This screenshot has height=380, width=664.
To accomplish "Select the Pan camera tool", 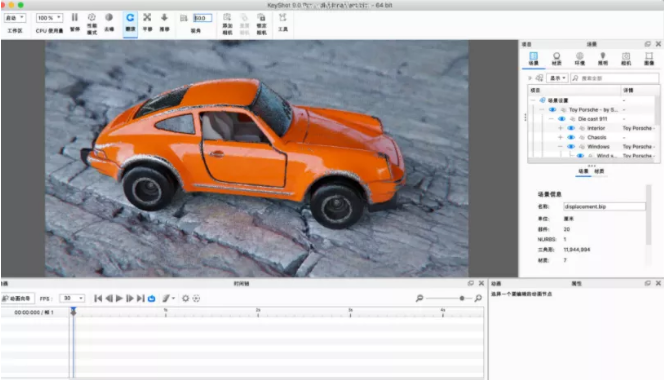I will pyautogui.click(x=147, y=17).
